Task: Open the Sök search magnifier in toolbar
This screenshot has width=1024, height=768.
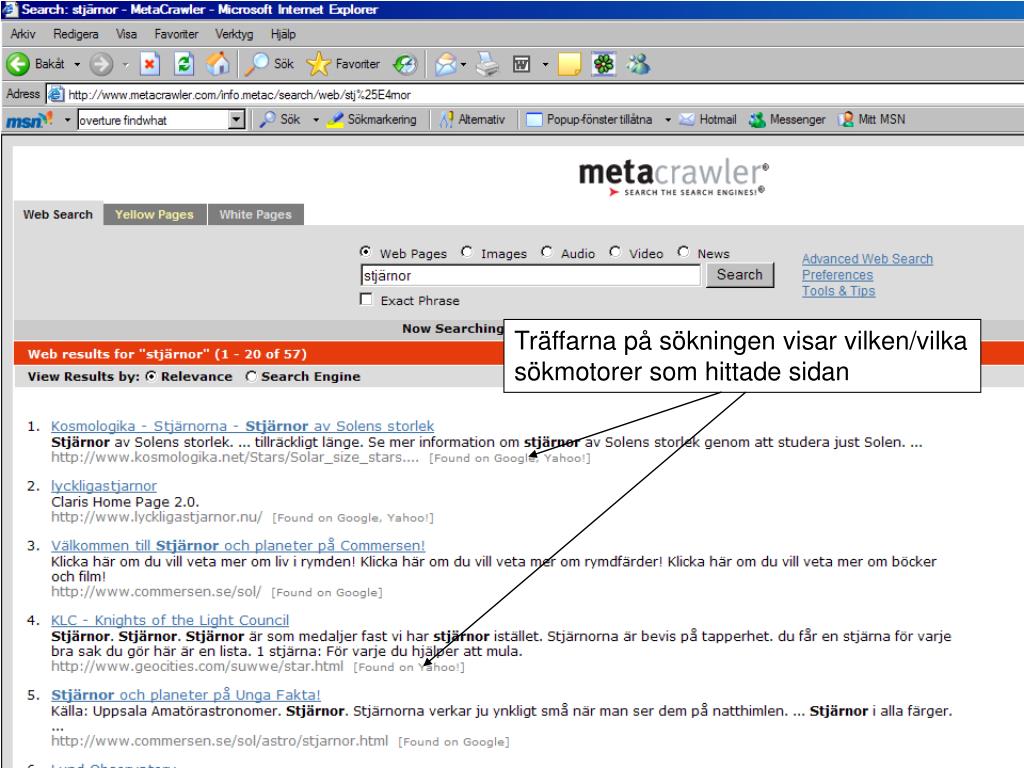Action: [257, 63]
